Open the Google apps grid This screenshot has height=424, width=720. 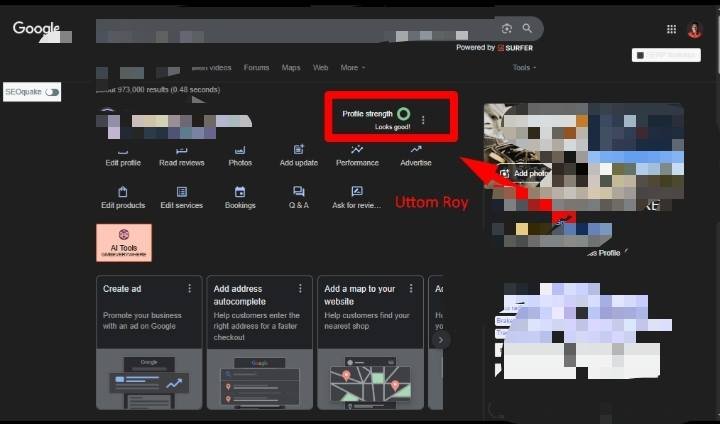pos(671,29)
